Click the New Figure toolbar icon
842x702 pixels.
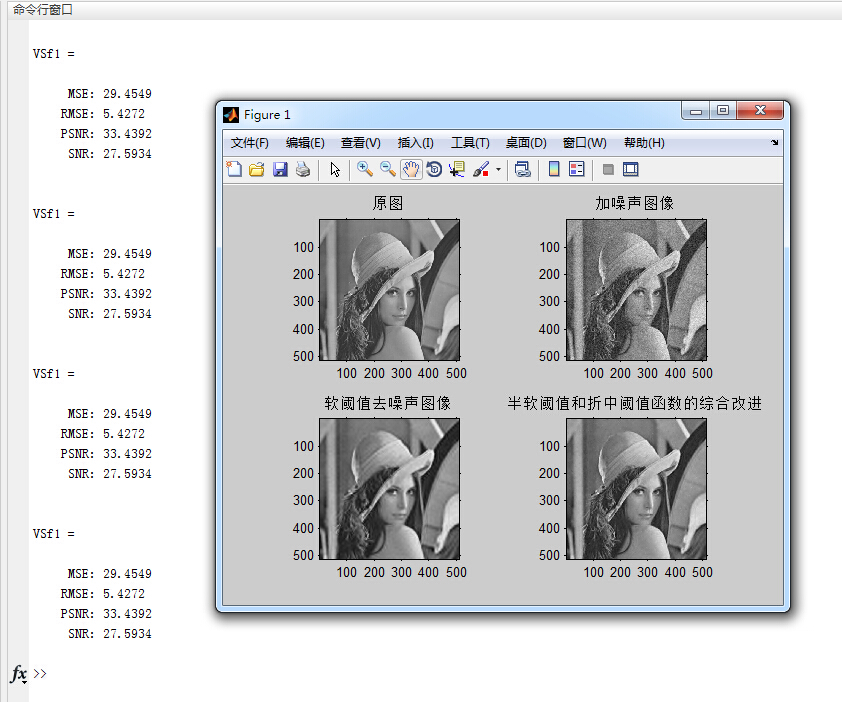click(234, 170)
